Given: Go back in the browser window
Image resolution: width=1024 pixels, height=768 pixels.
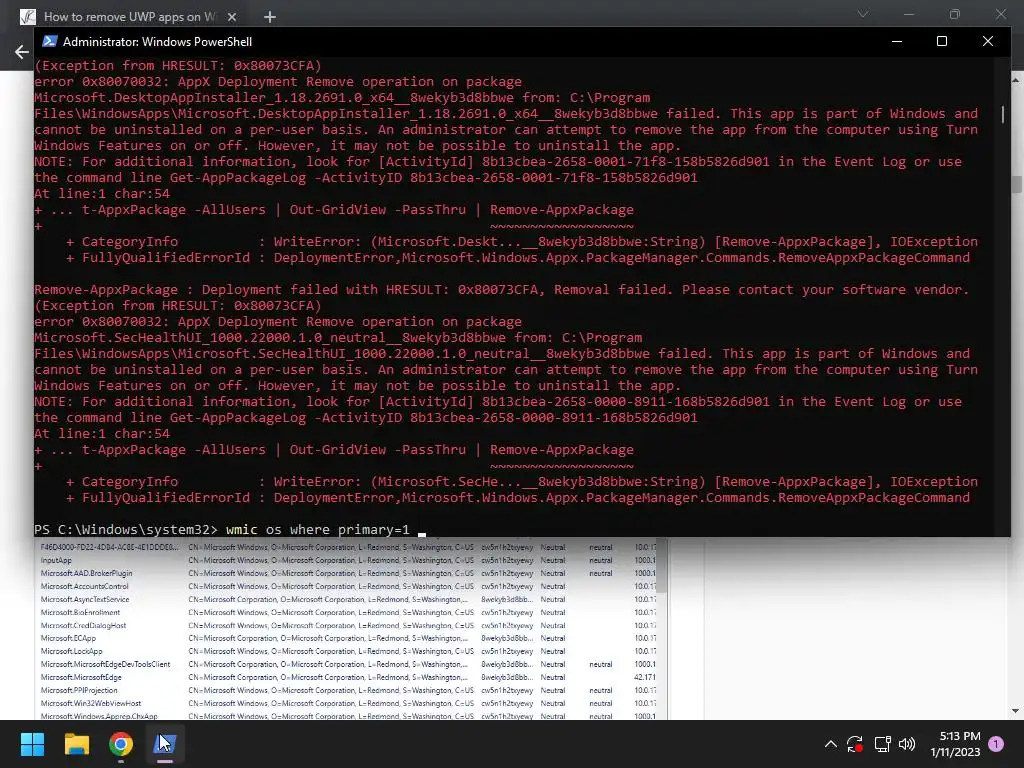Looking at the screenshot, I should [x=22, y=52].
